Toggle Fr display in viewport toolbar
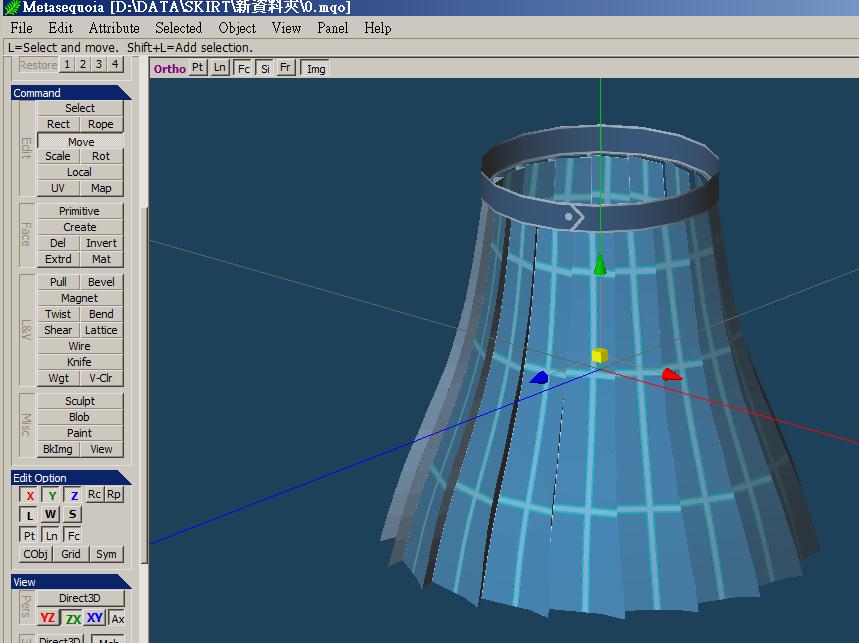Image resolution: width=859 pixels, height=643 pixels. click(285, 68)
